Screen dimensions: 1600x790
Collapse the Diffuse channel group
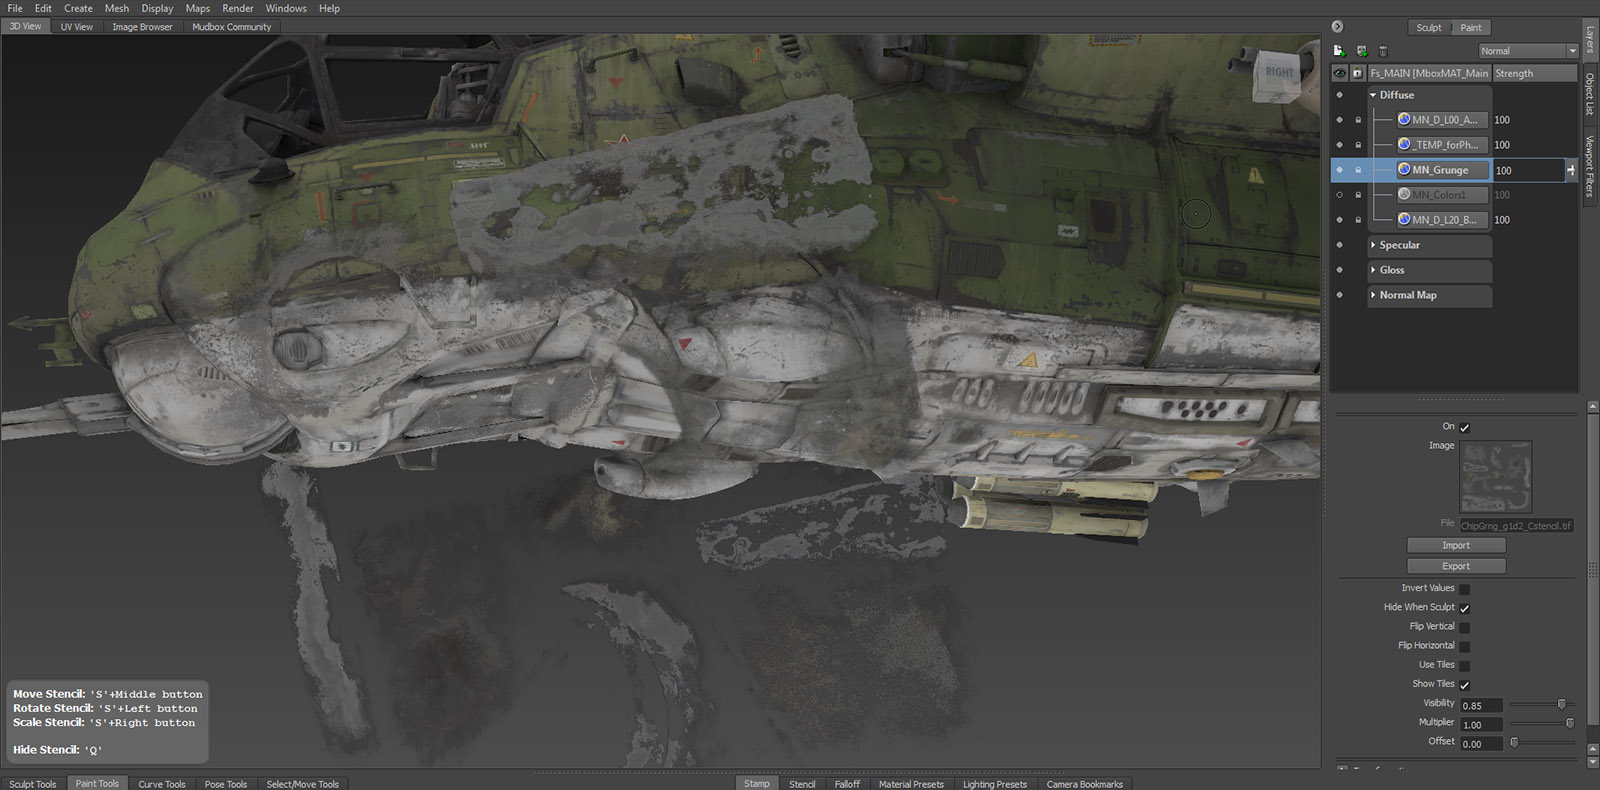1373,95
